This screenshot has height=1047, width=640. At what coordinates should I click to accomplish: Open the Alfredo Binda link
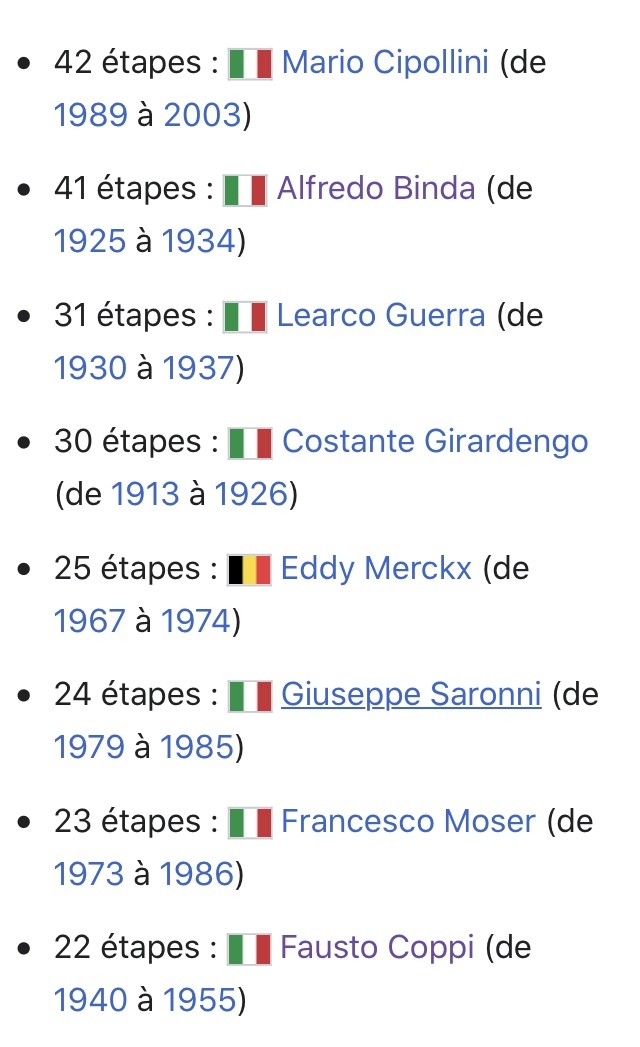pos(375,189)
